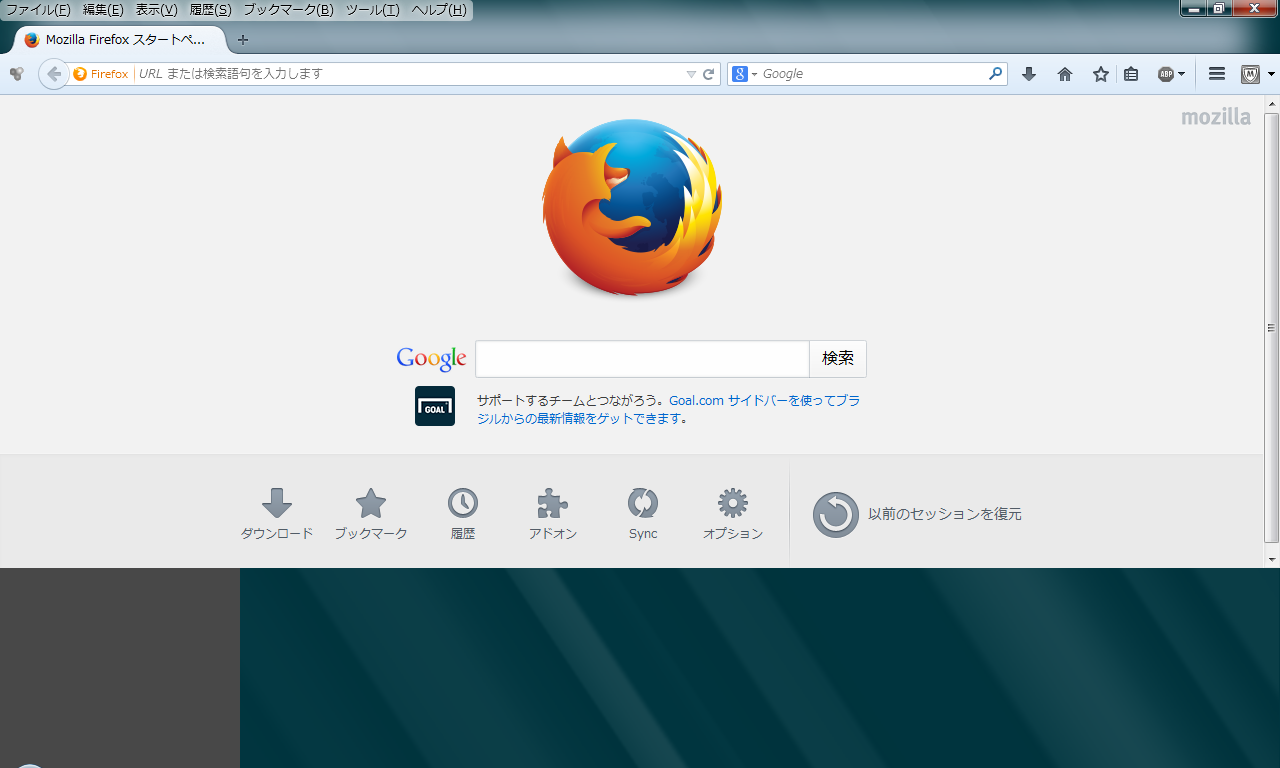Click the Downloads arrow in the toolbar

(1029, 74)
